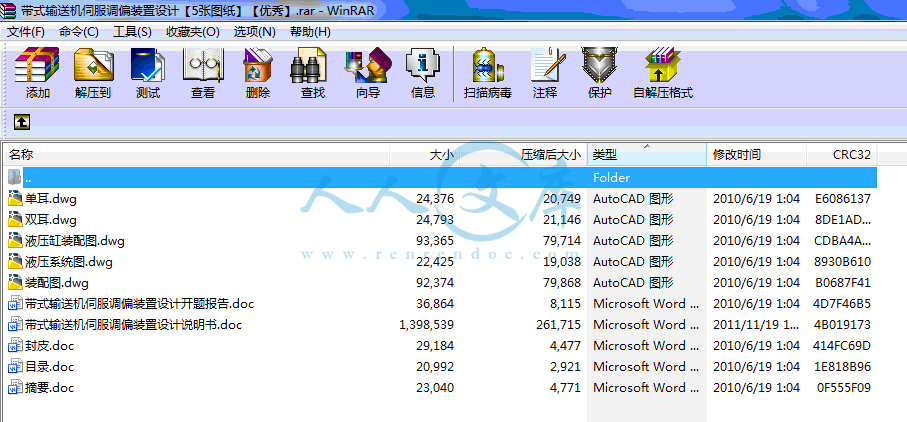Click the packed size value 79,868
This screenshot has width=907, height=422.
click(x=562, y=283)
